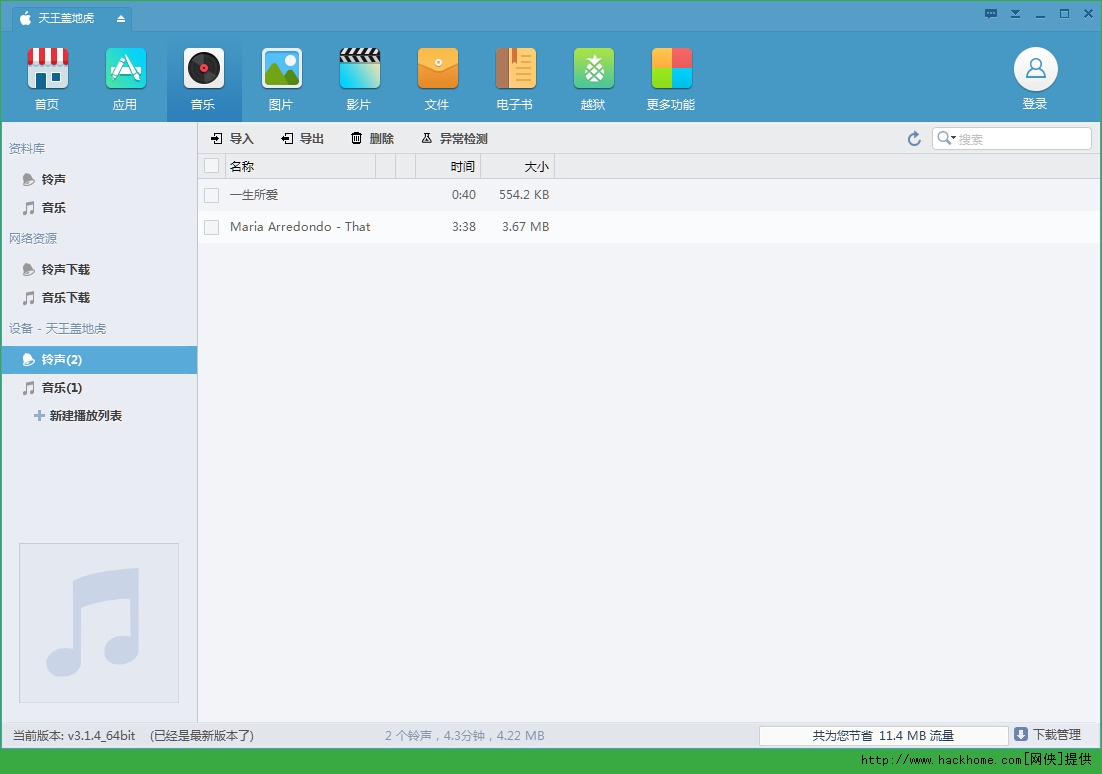Open the 首页 home store icon
This screenshot has width=1102, height=774.
(47, 70)
